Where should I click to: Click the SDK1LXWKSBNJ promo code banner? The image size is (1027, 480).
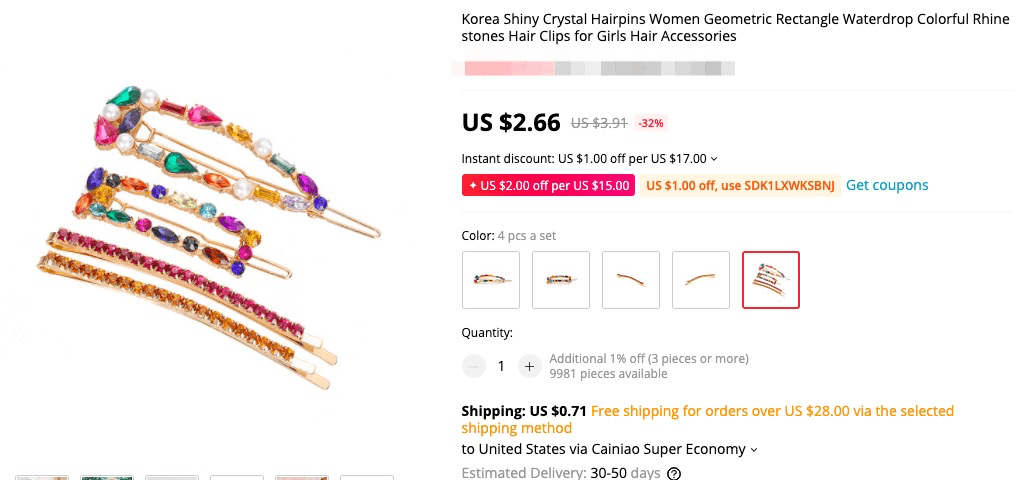tap(739, 185)
